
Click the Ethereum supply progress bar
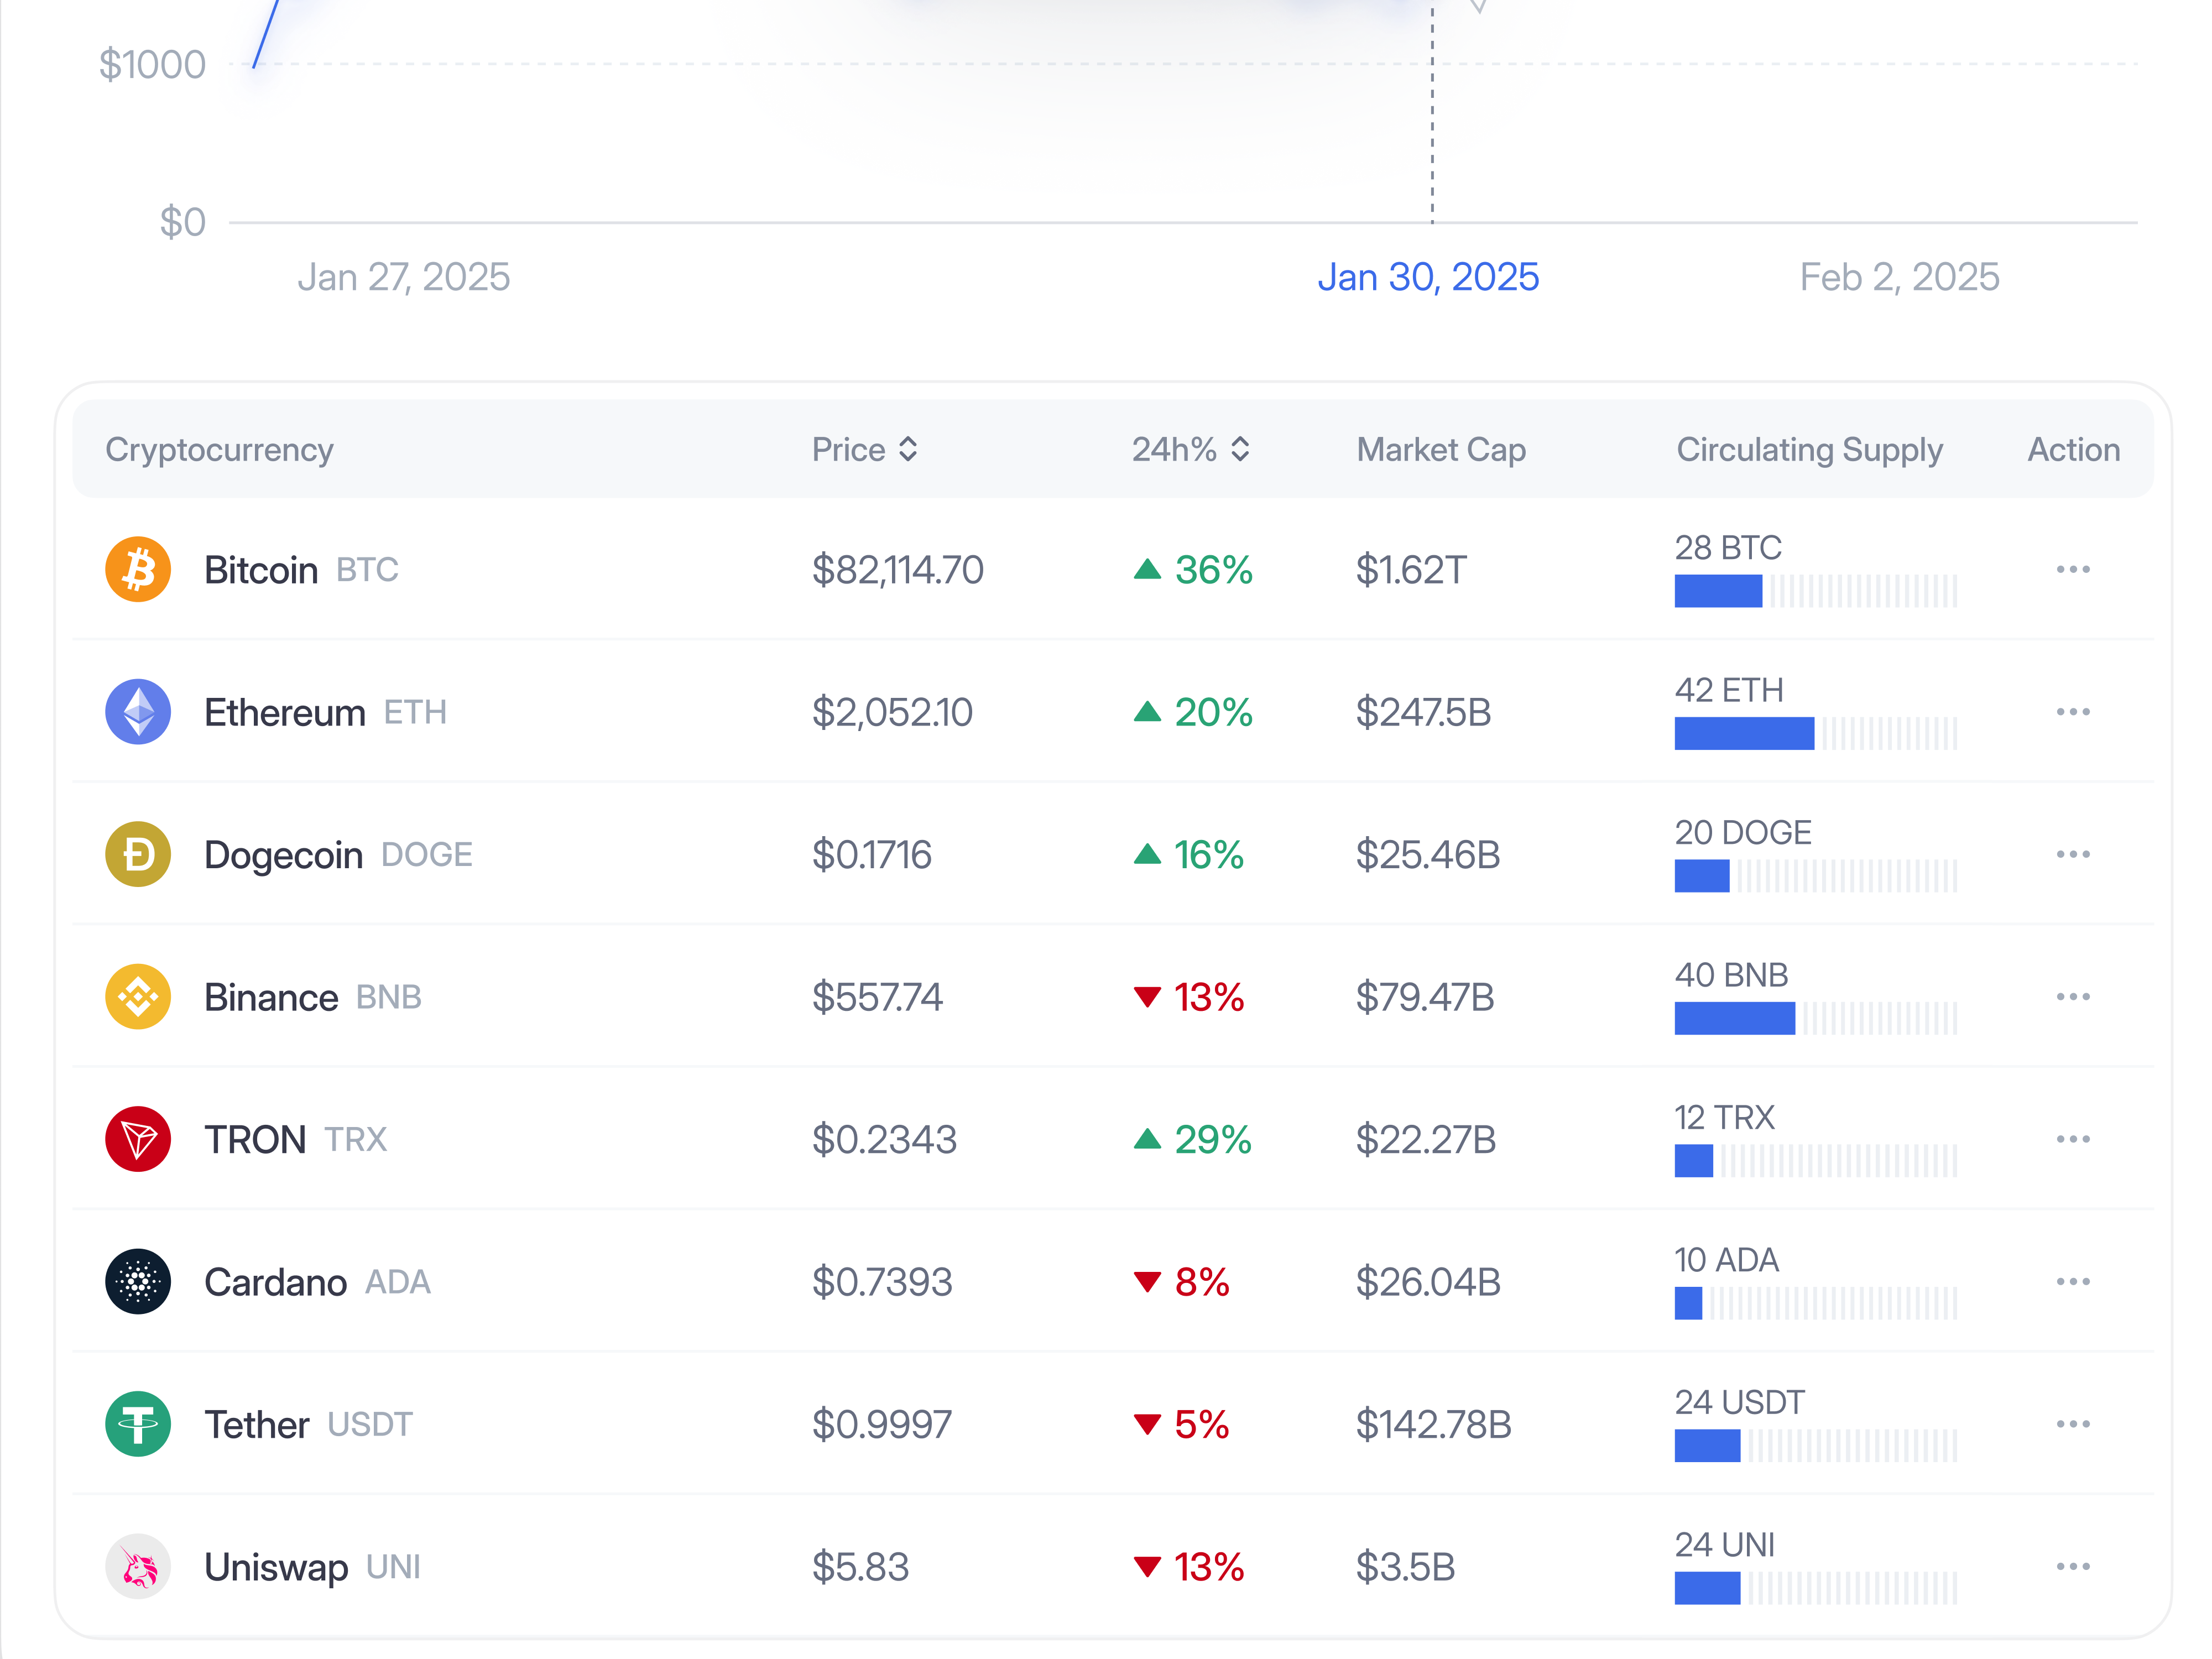coord(1816,733)
